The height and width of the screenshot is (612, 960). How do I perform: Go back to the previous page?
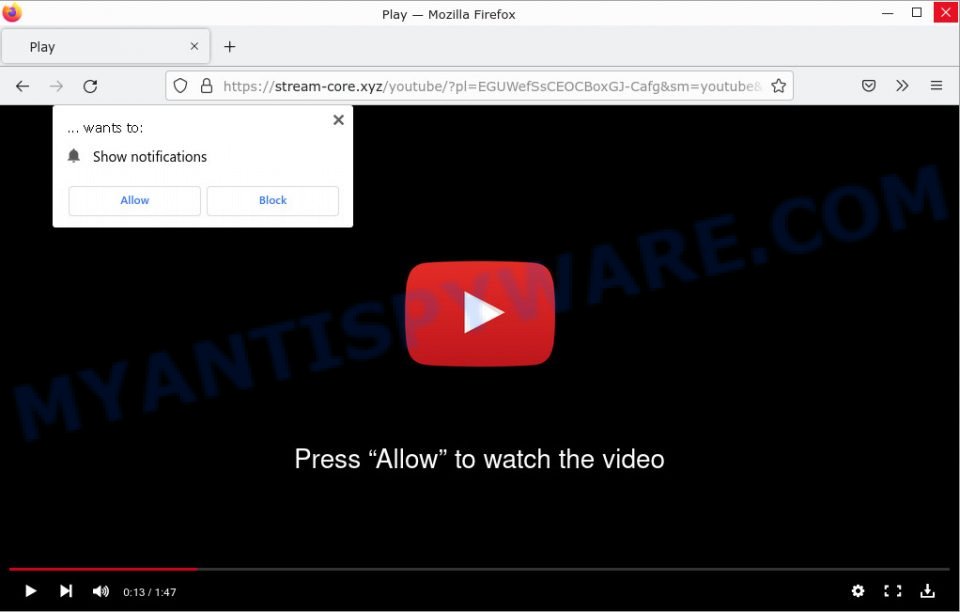click(x=23, y=86)
